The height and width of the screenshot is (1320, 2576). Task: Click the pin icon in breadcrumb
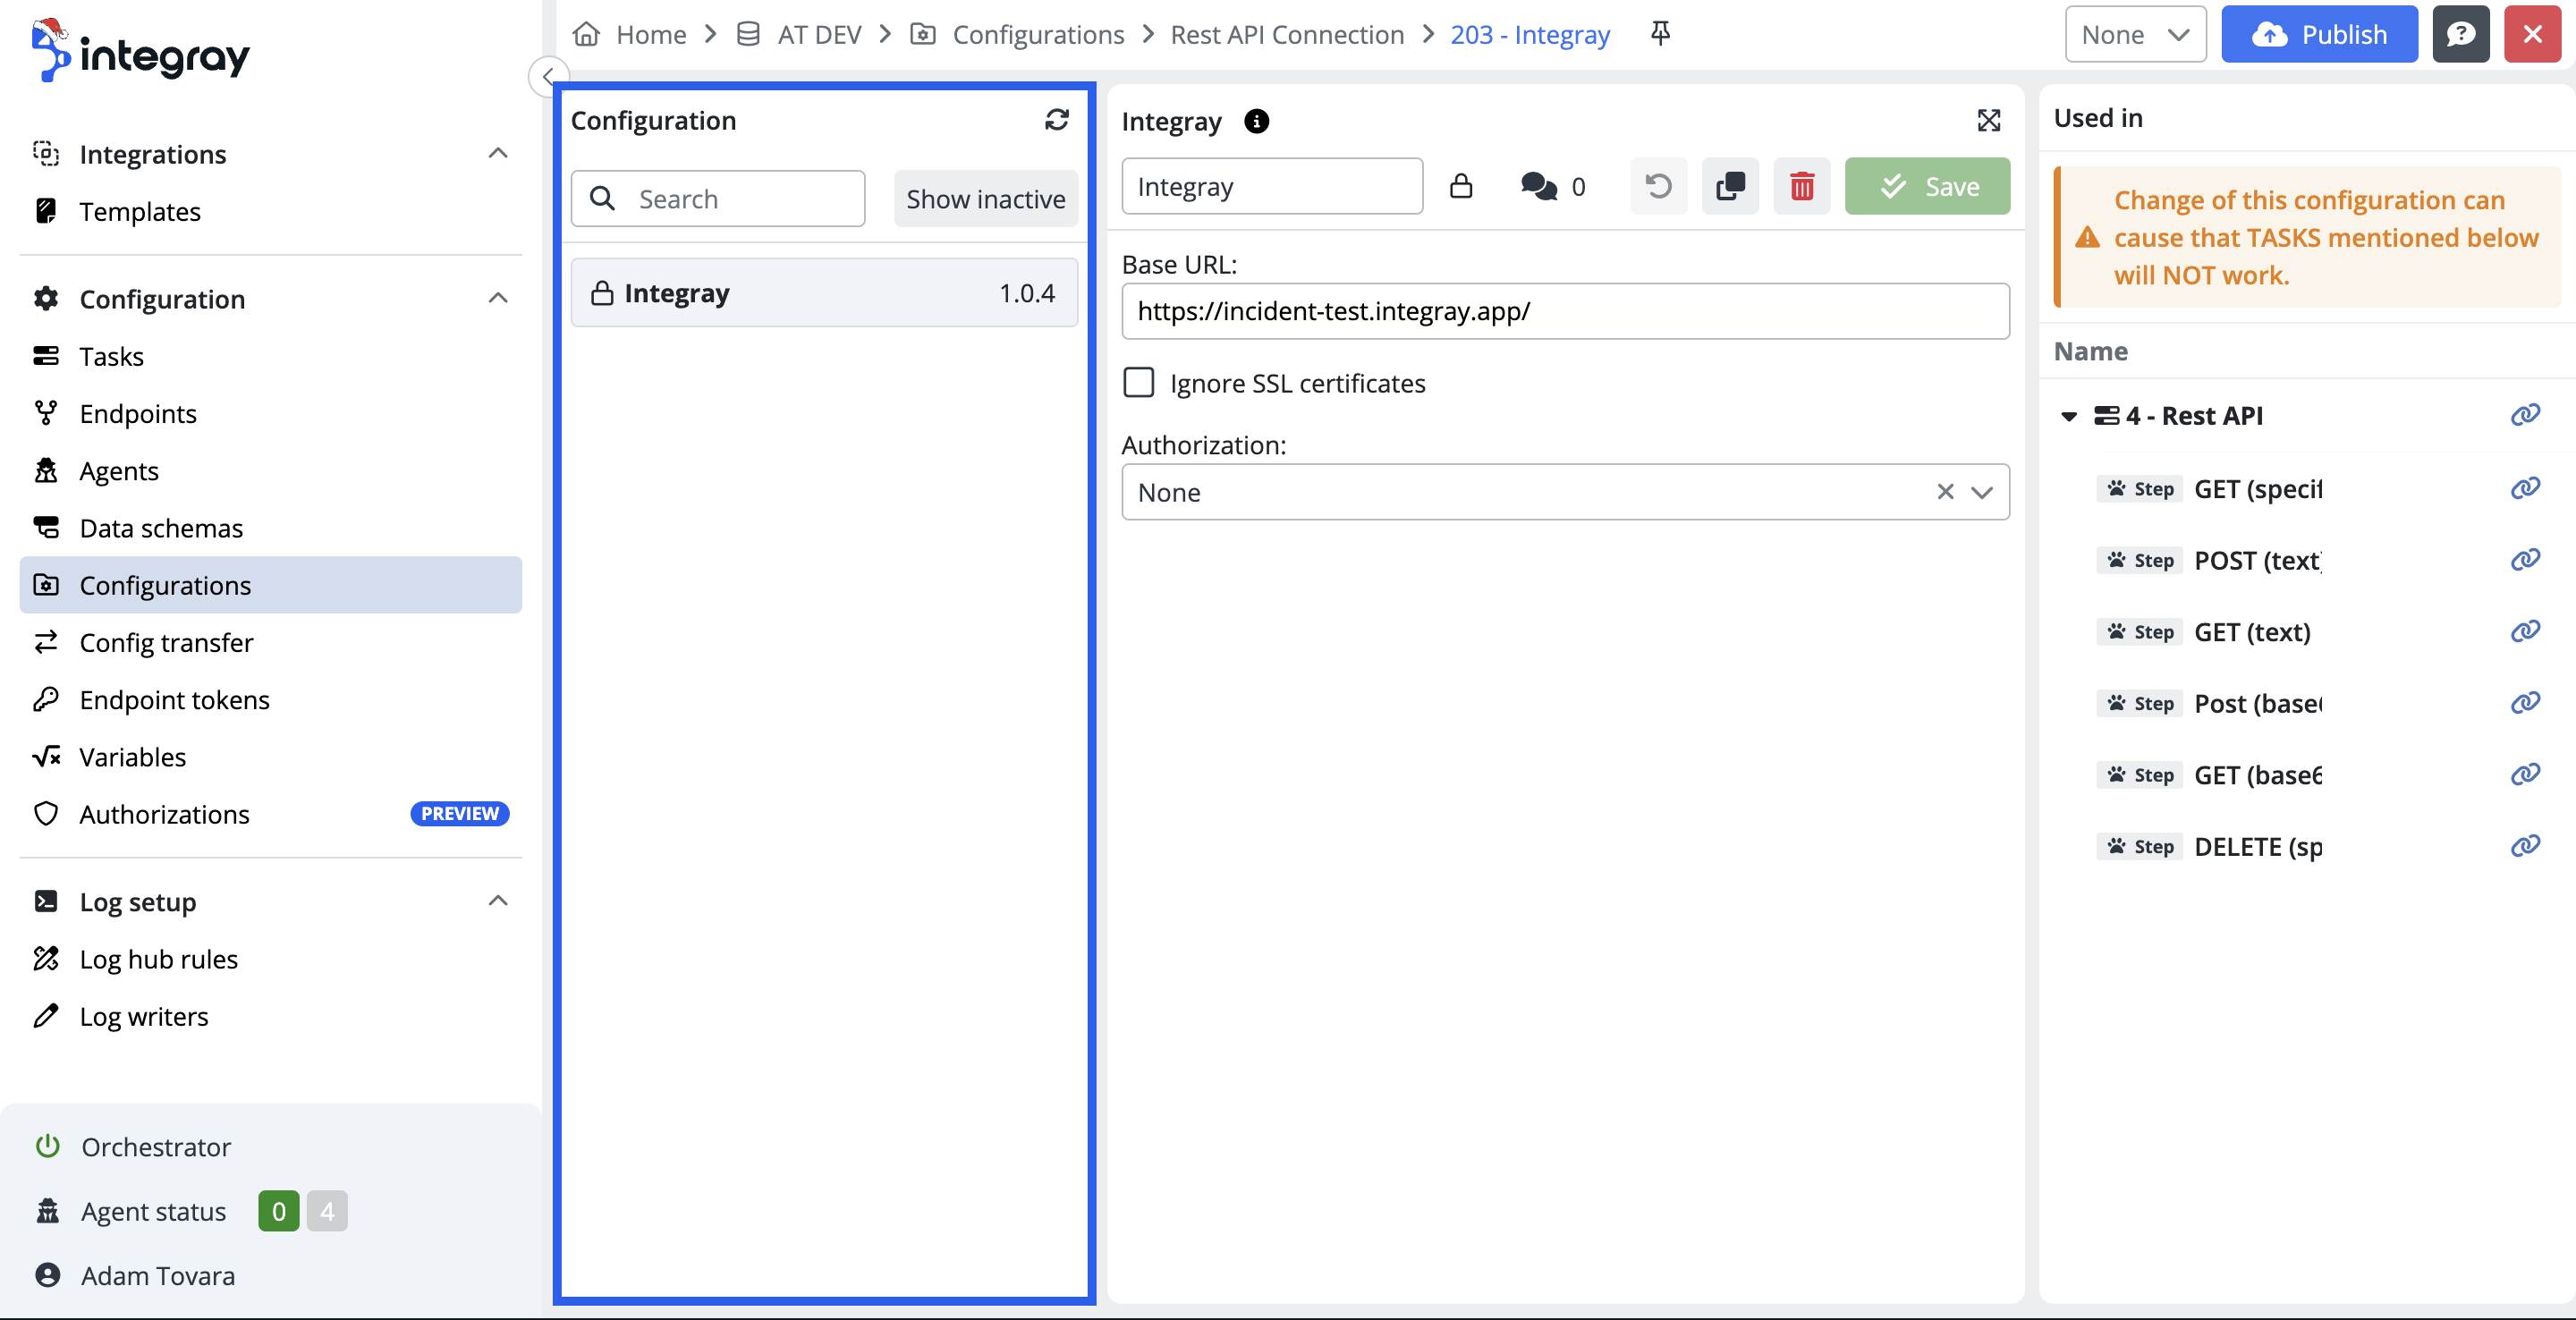point(1660,34)
